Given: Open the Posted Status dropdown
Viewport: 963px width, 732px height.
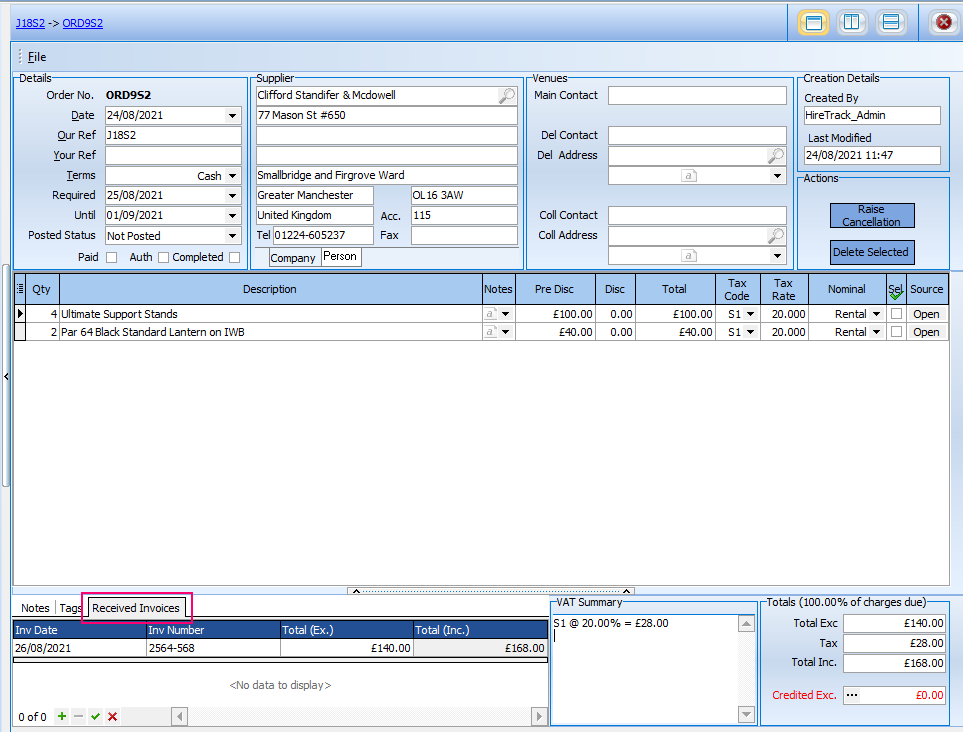Looking at the screenshot, I should [233, 236].
